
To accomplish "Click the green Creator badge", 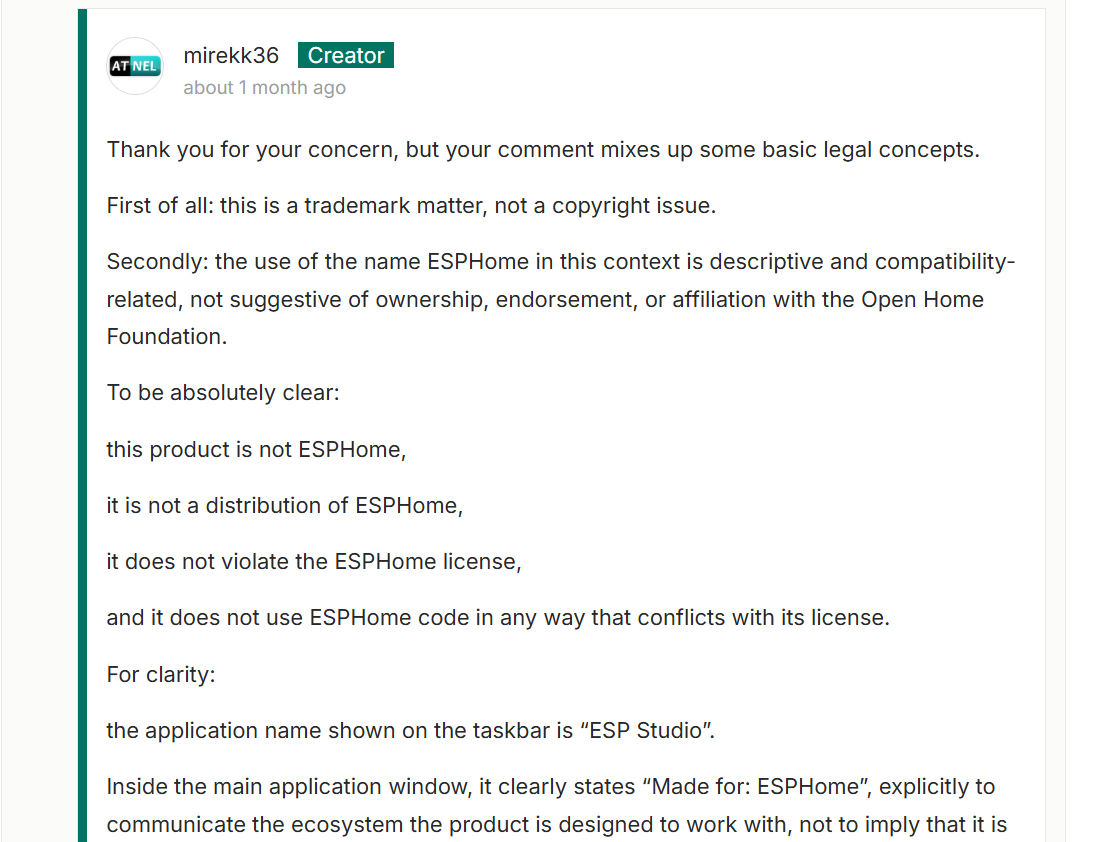I will tap(346, 56).
